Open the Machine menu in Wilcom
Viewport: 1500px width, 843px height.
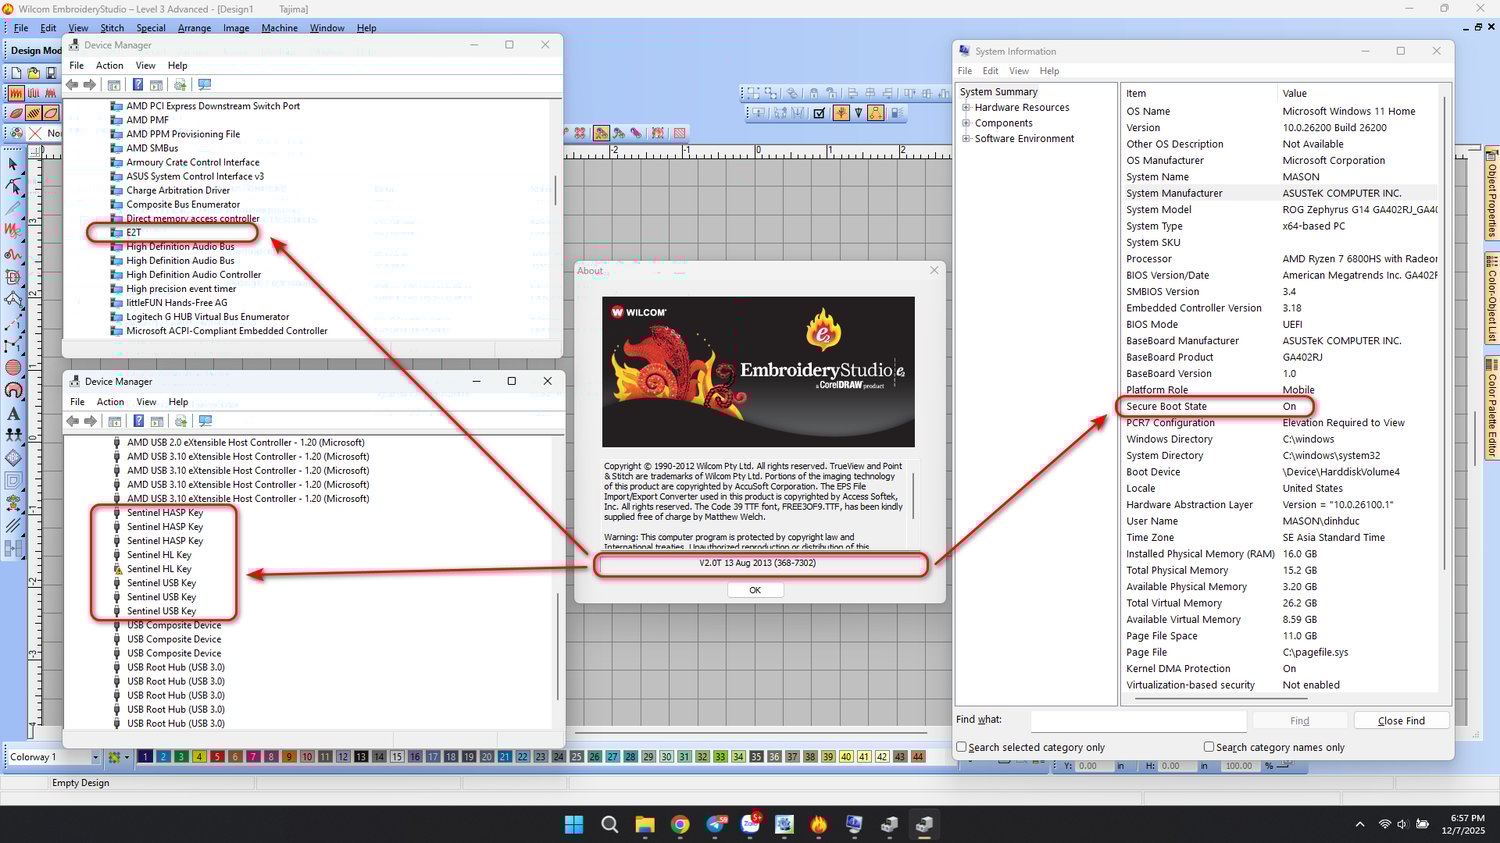click(279, 28)
